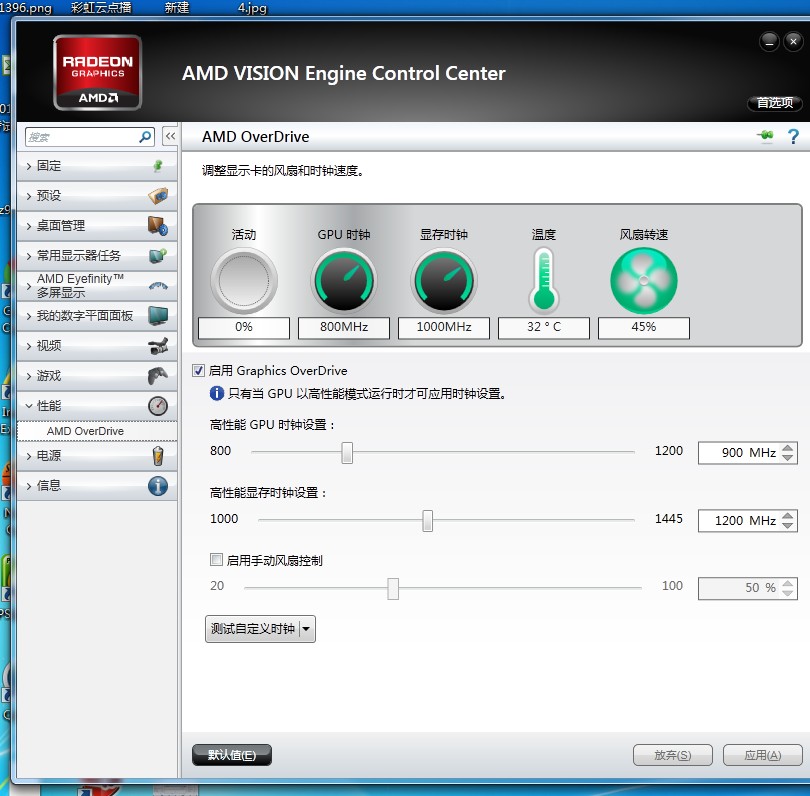Click the 32 ° C temperature readout

point(544,327)
